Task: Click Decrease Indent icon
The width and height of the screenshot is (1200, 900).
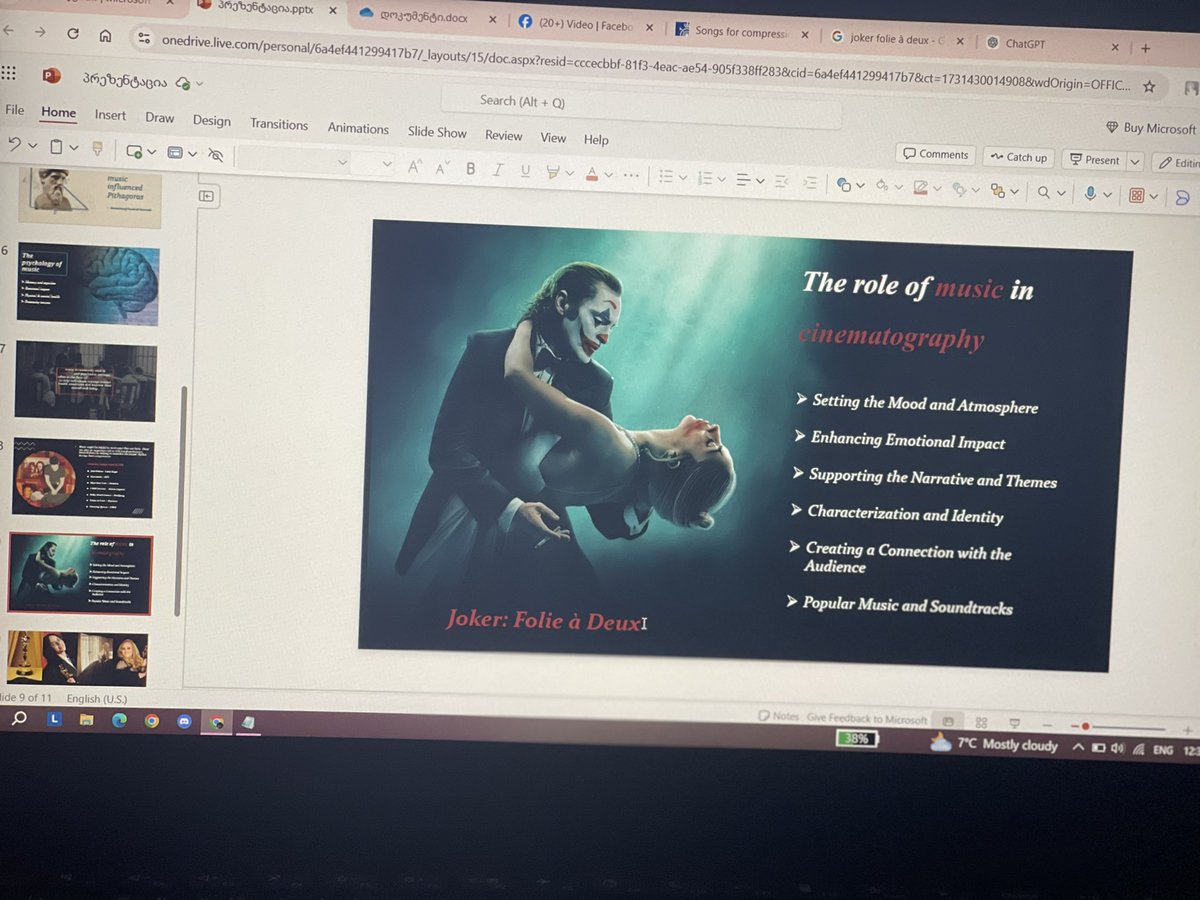Action: (782, 181)
